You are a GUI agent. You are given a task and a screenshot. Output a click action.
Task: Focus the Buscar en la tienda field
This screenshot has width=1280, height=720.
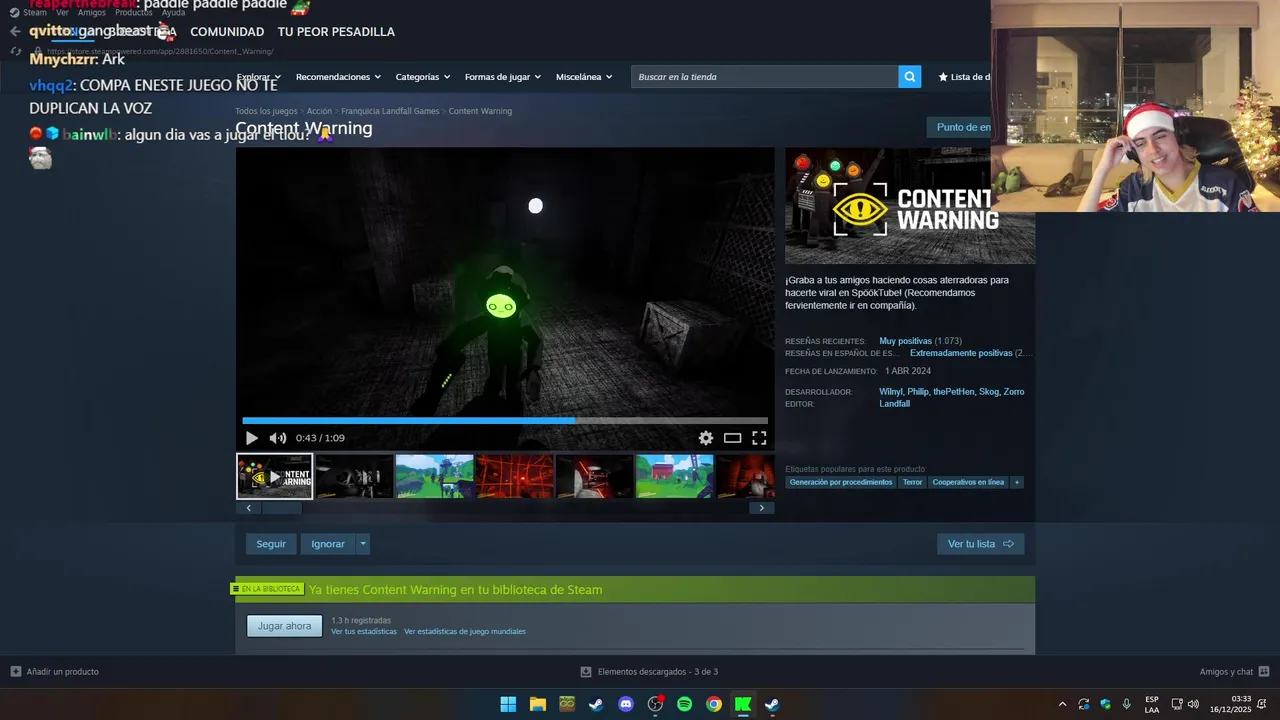[x=765, y=77]
